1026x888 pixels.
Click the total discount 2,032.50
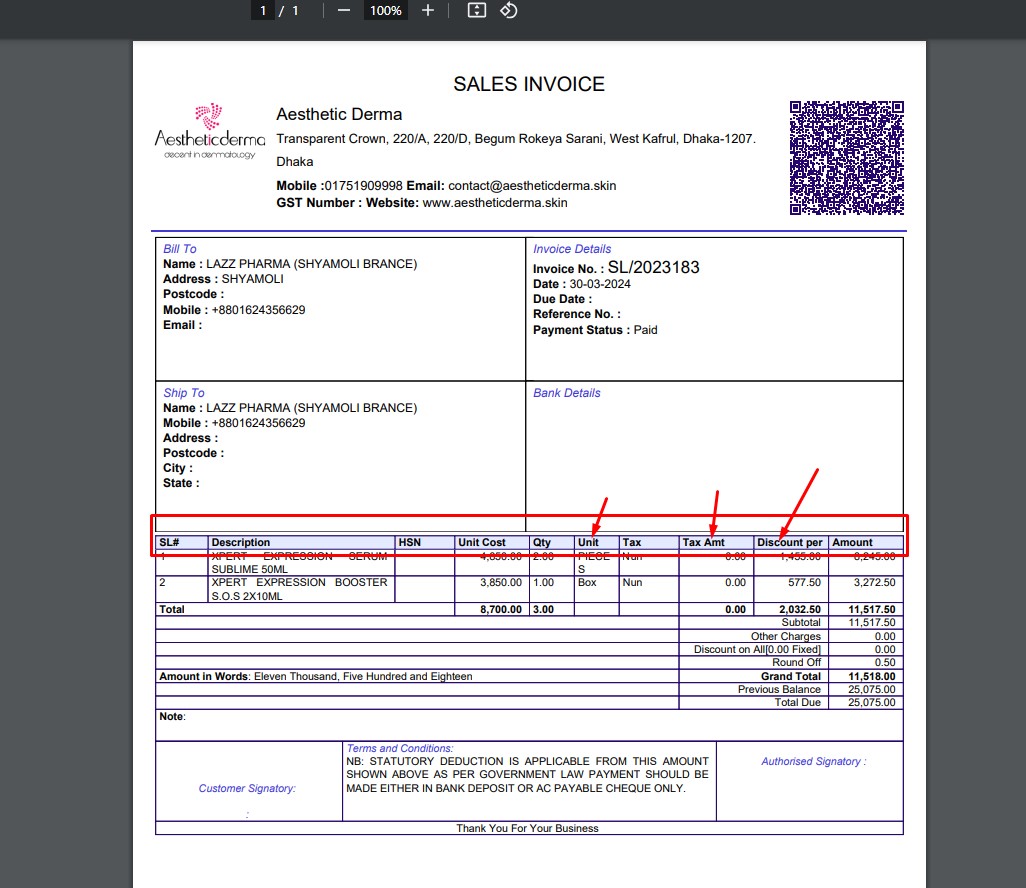pos(800,609)
